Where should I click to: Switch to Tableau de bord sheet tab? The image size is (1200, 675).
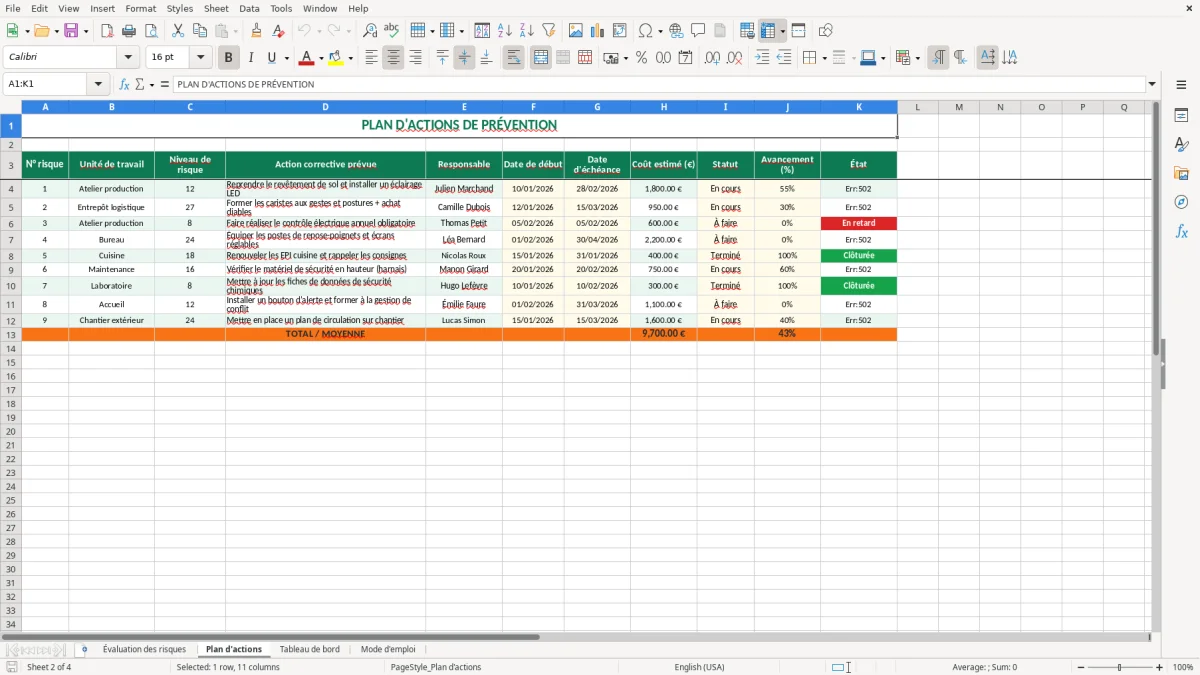[309, 649]
